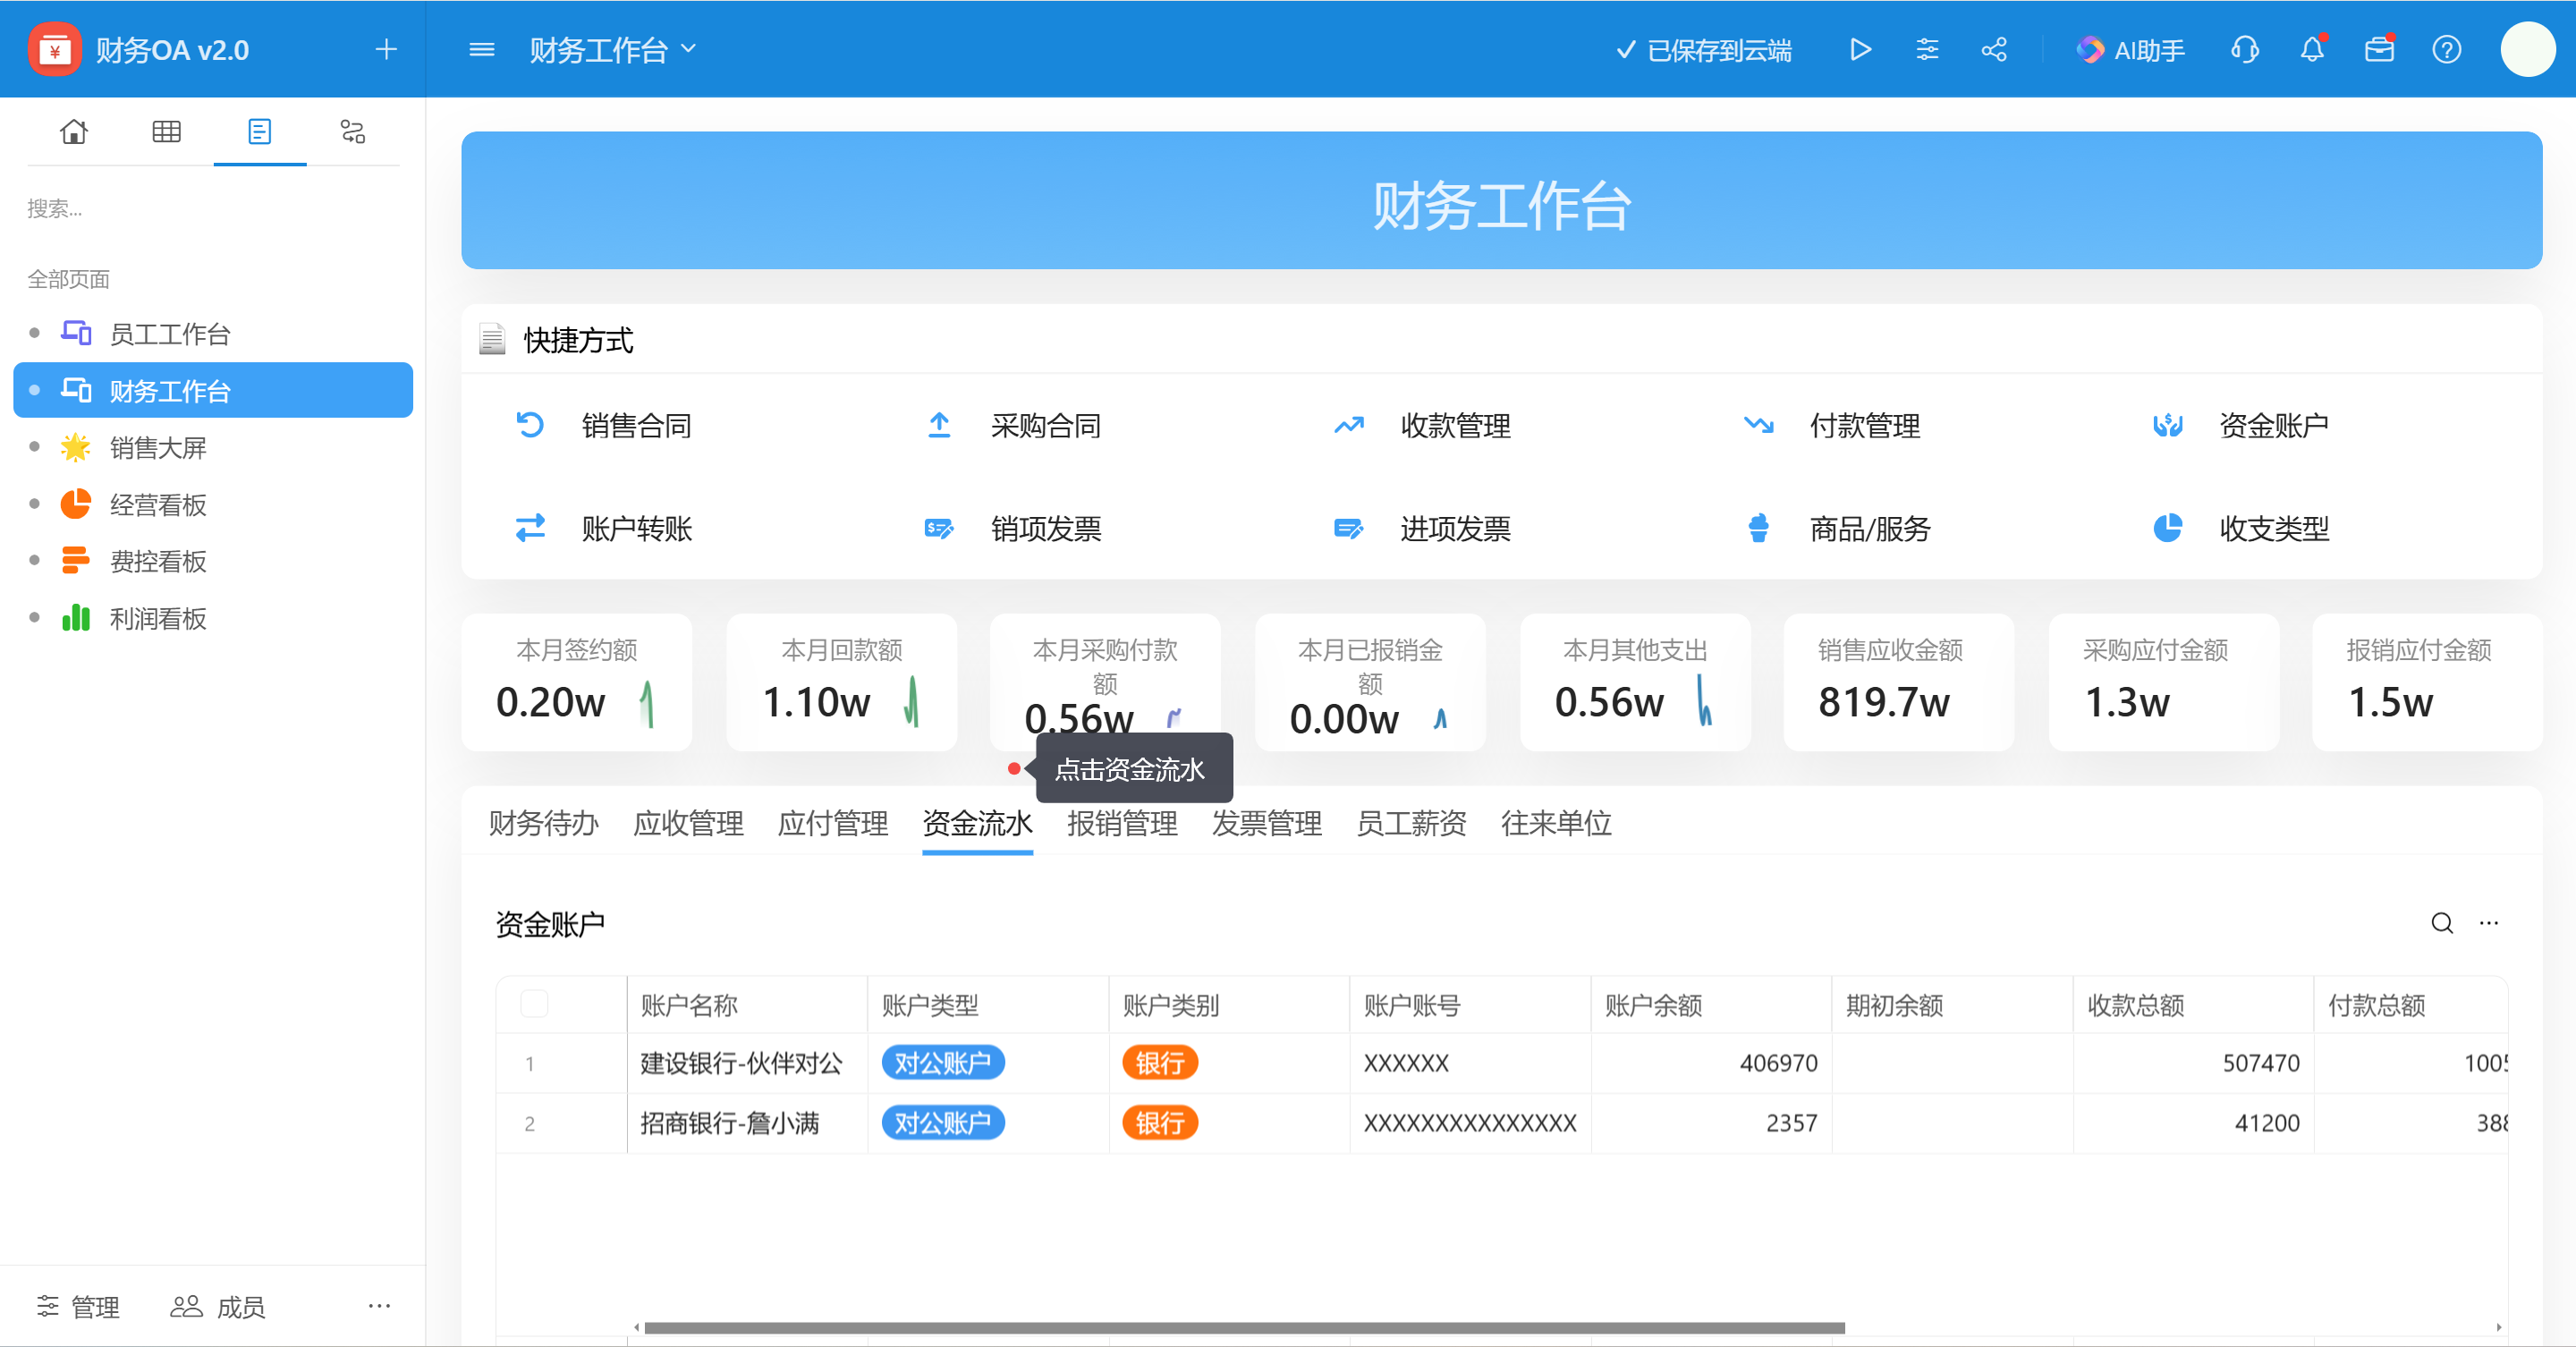
Task: Select 财务工作台 page in sidebar
Action: pyautogui.click(x=213, y=390)
